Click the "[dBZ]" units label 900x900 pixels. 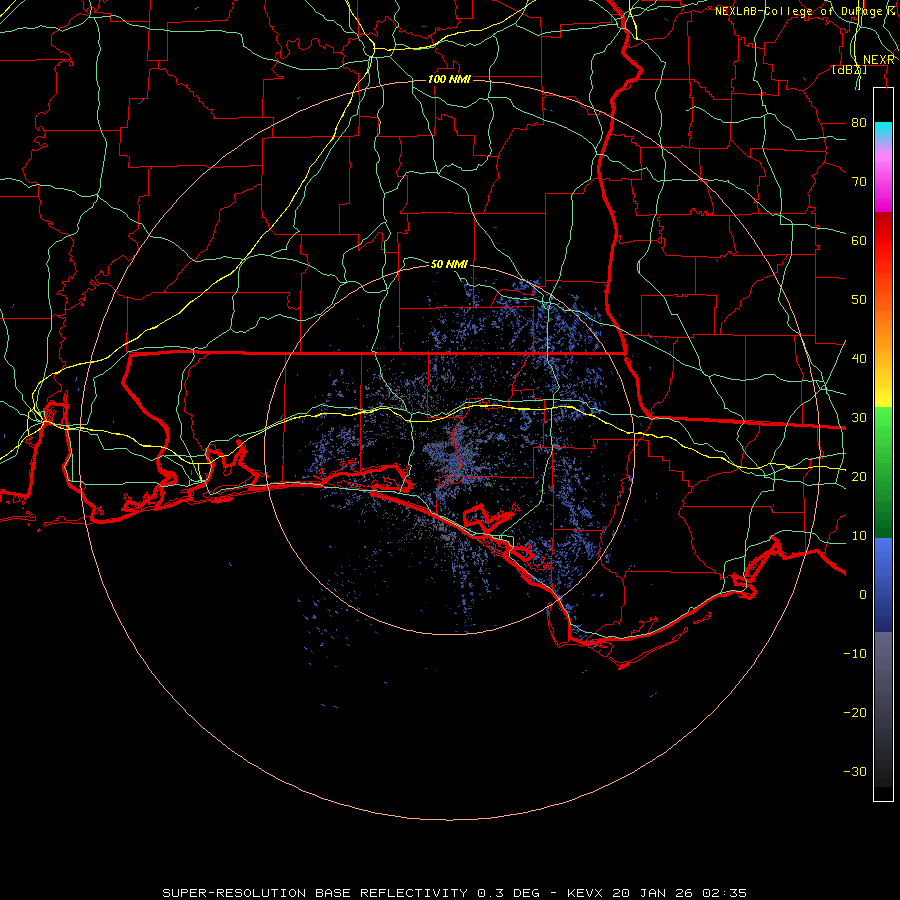tap(849, 70)
